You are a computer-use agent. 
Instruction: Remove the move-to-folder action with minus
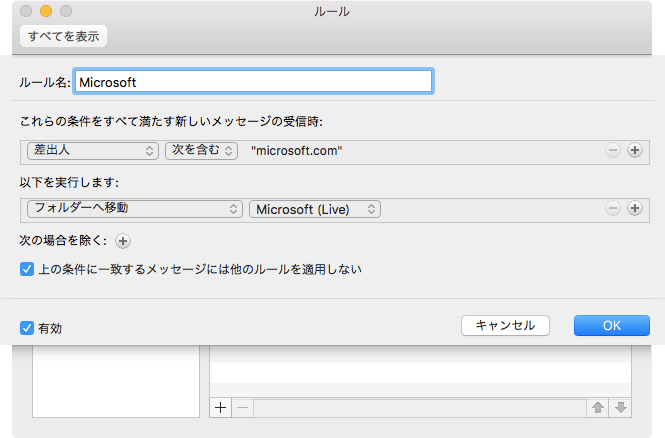click(x=613, y=208)
